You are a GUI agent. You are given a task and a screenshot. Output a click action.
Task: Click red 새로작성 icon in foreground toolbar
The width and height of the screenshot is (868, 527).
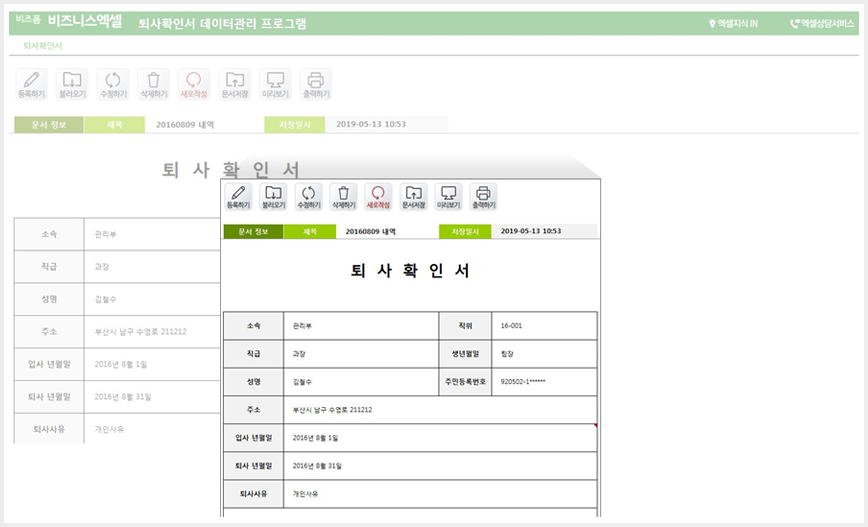378,197
